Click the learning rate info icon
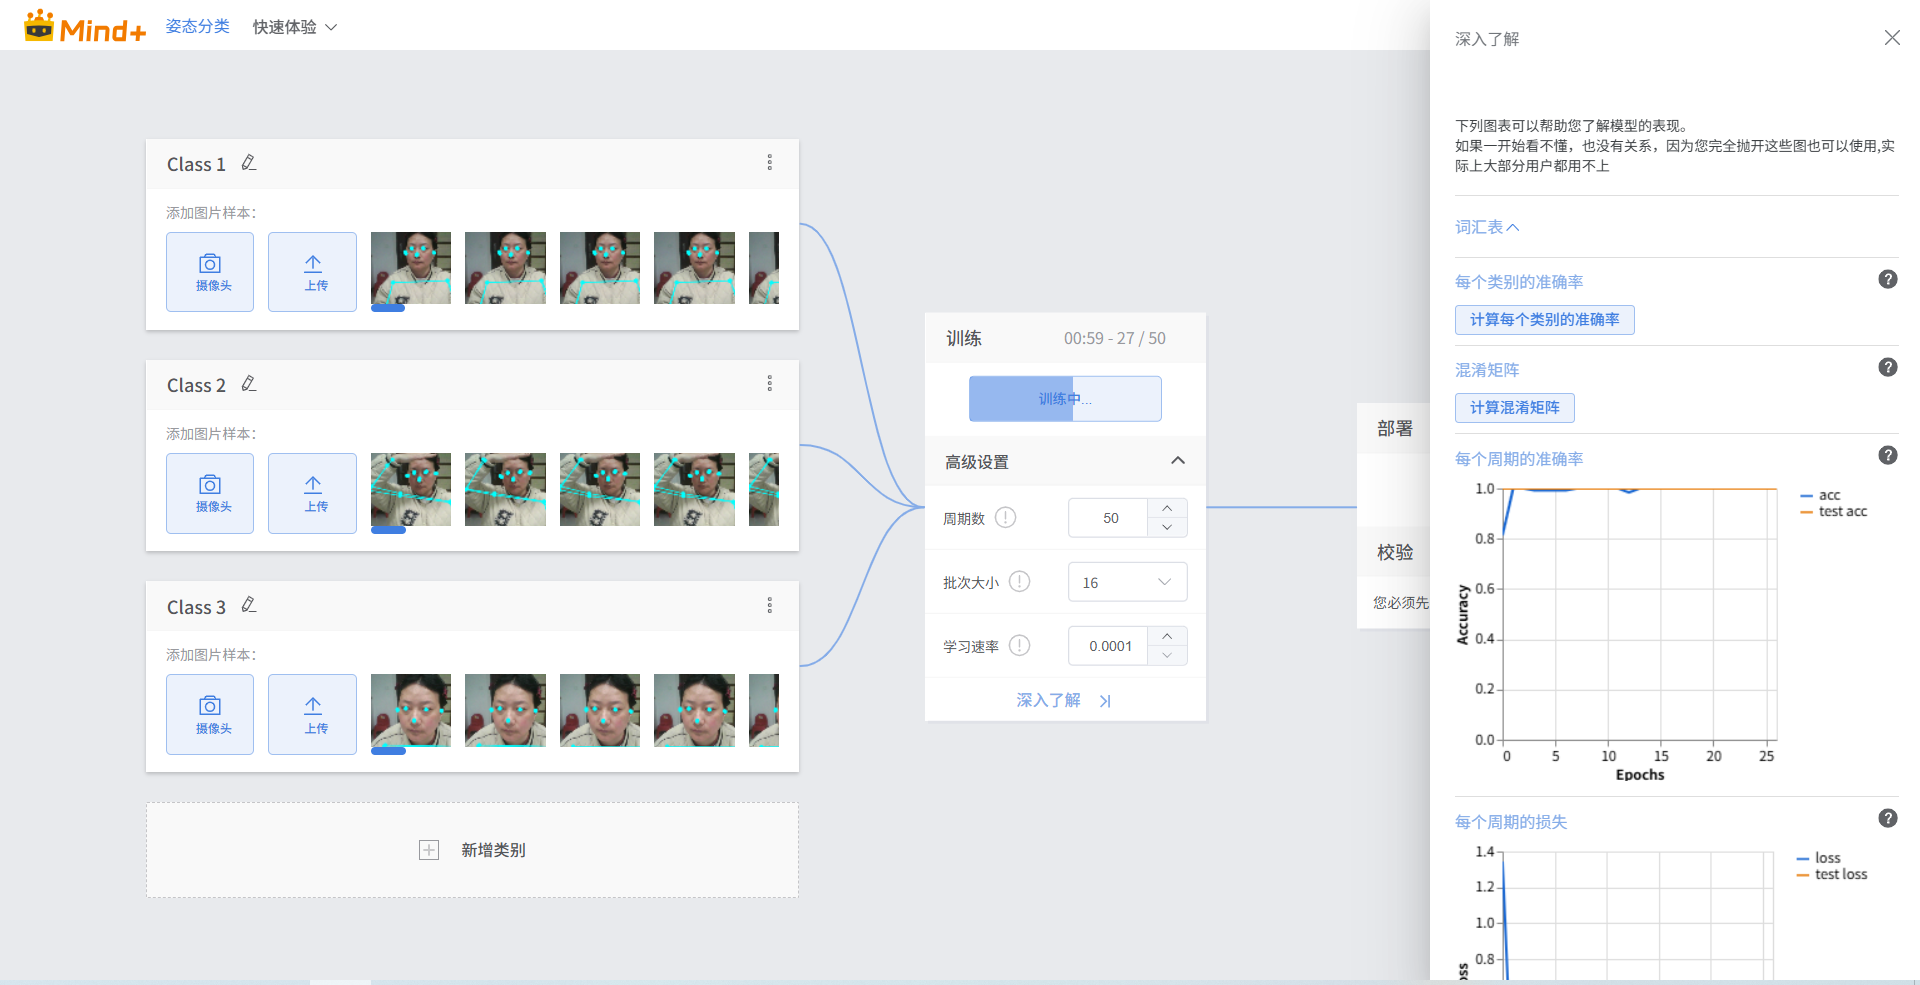This screenshot has width=1920, height=985. pyautogui.click(x=1019, y=646)
